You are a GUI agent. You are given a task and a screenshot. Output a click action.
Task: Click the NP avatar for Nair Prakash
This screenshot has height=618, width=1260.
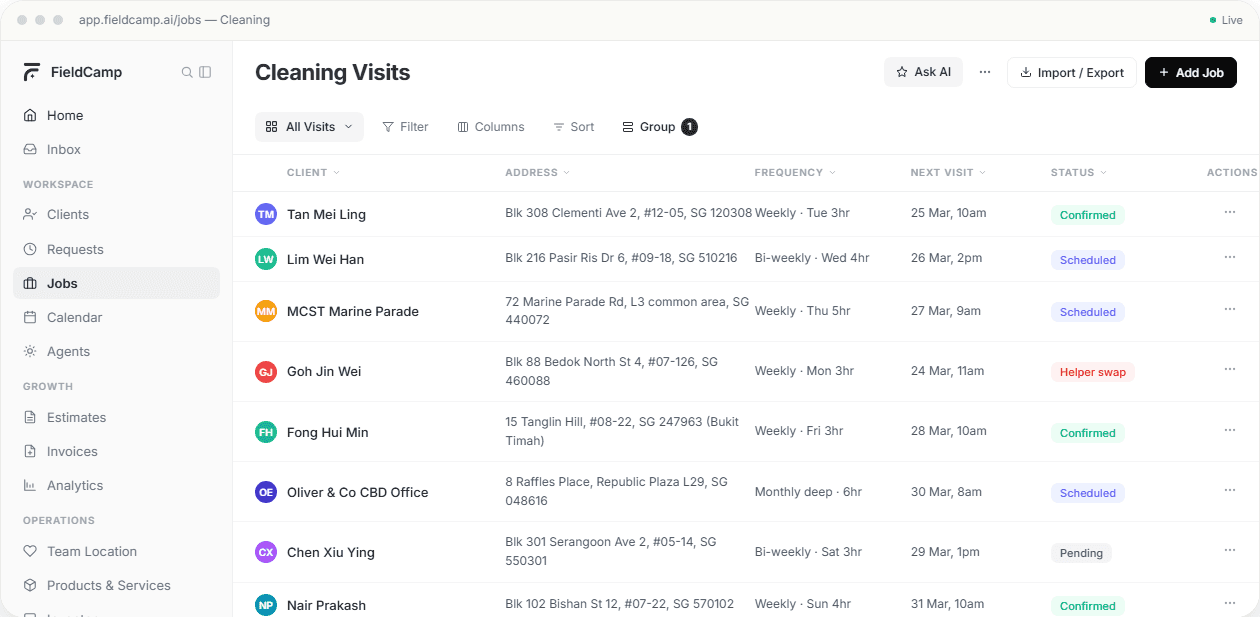pyautogui.click(x=266, y=605)
